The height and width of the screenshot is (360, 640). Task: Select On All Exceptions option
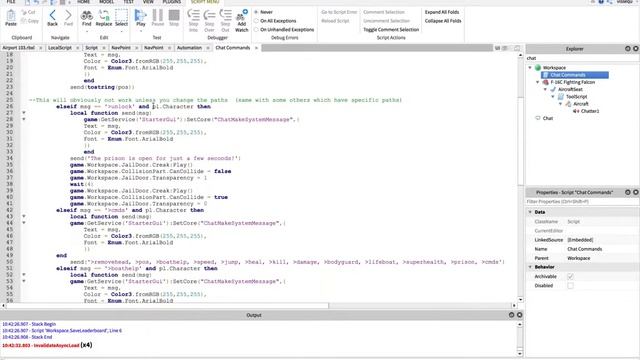(x=256, y=21)
